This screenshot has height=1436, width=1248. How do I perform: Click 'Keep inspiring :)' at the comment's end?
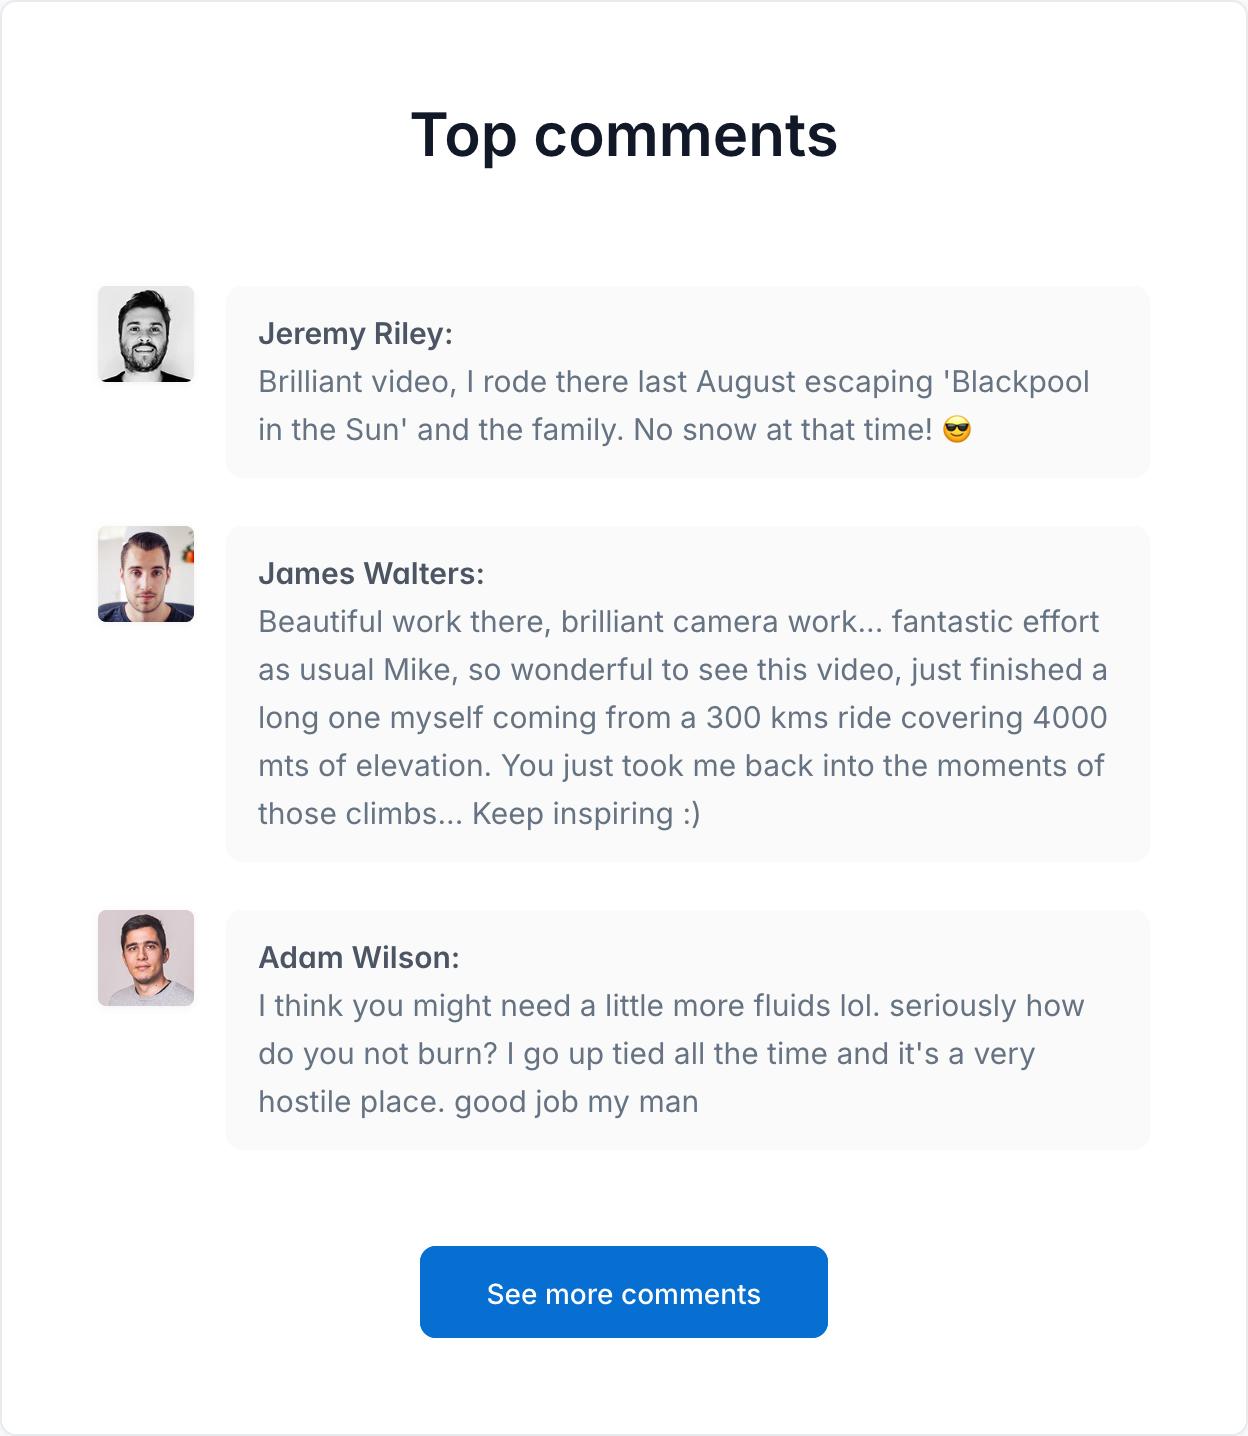tap(586, 814)
